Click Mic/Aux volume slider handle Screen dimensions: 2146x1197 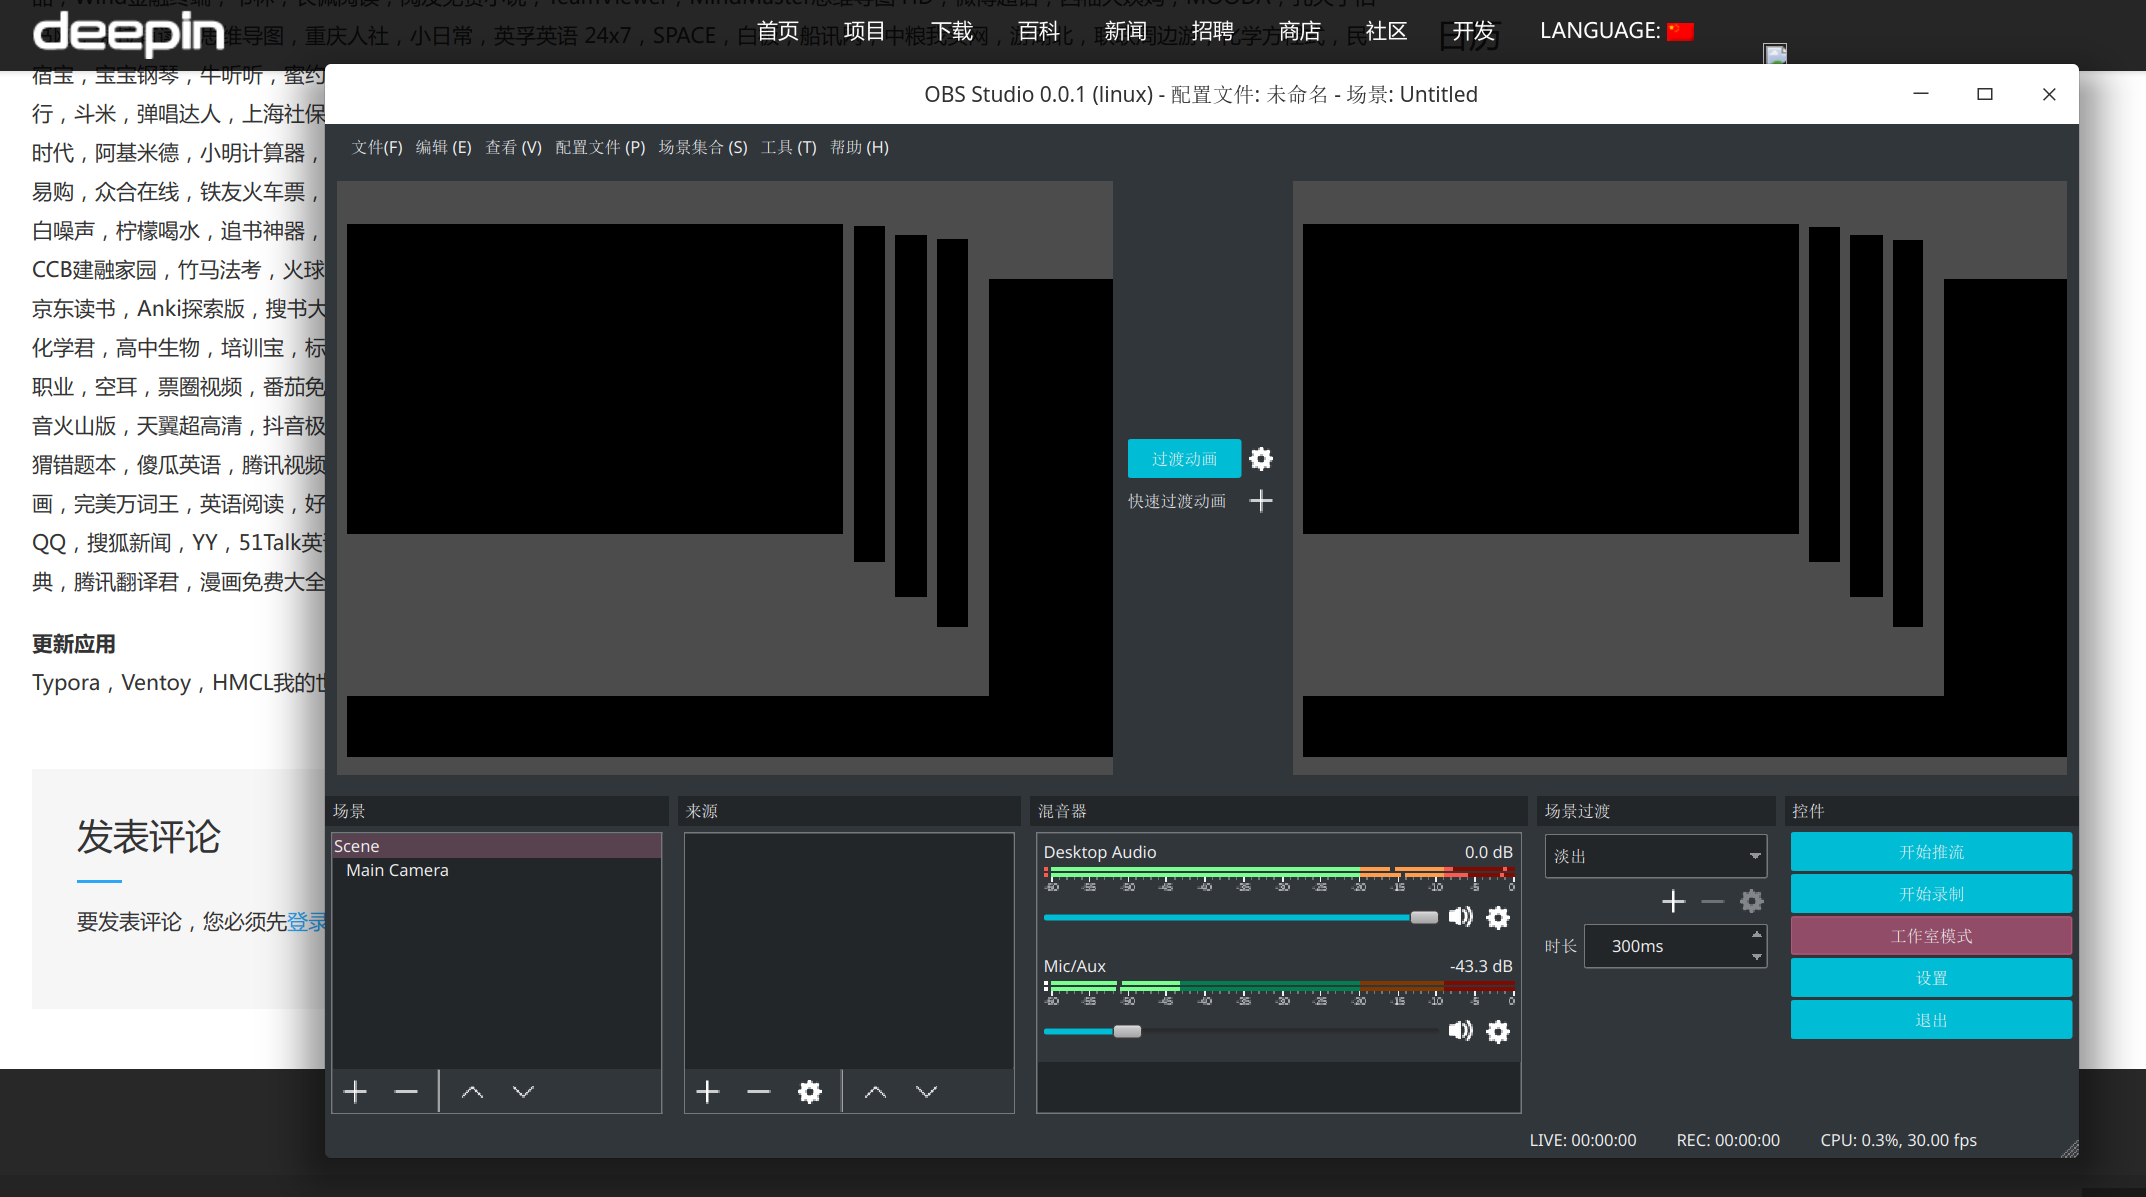(1127, 1031)
